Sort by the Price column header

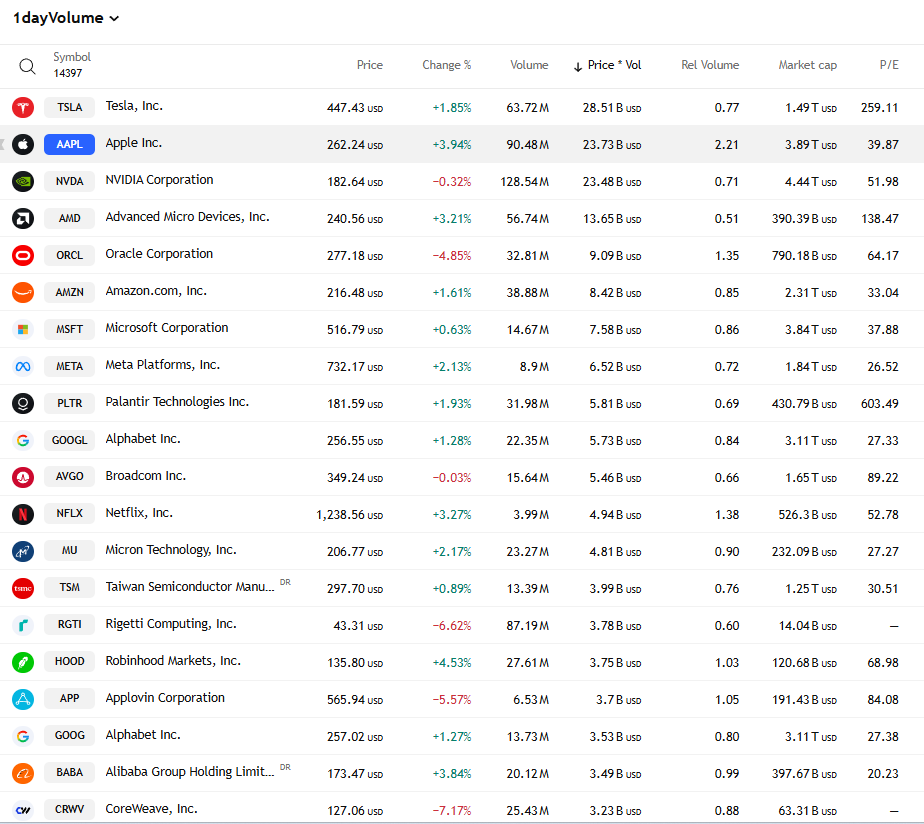(369, 65)
